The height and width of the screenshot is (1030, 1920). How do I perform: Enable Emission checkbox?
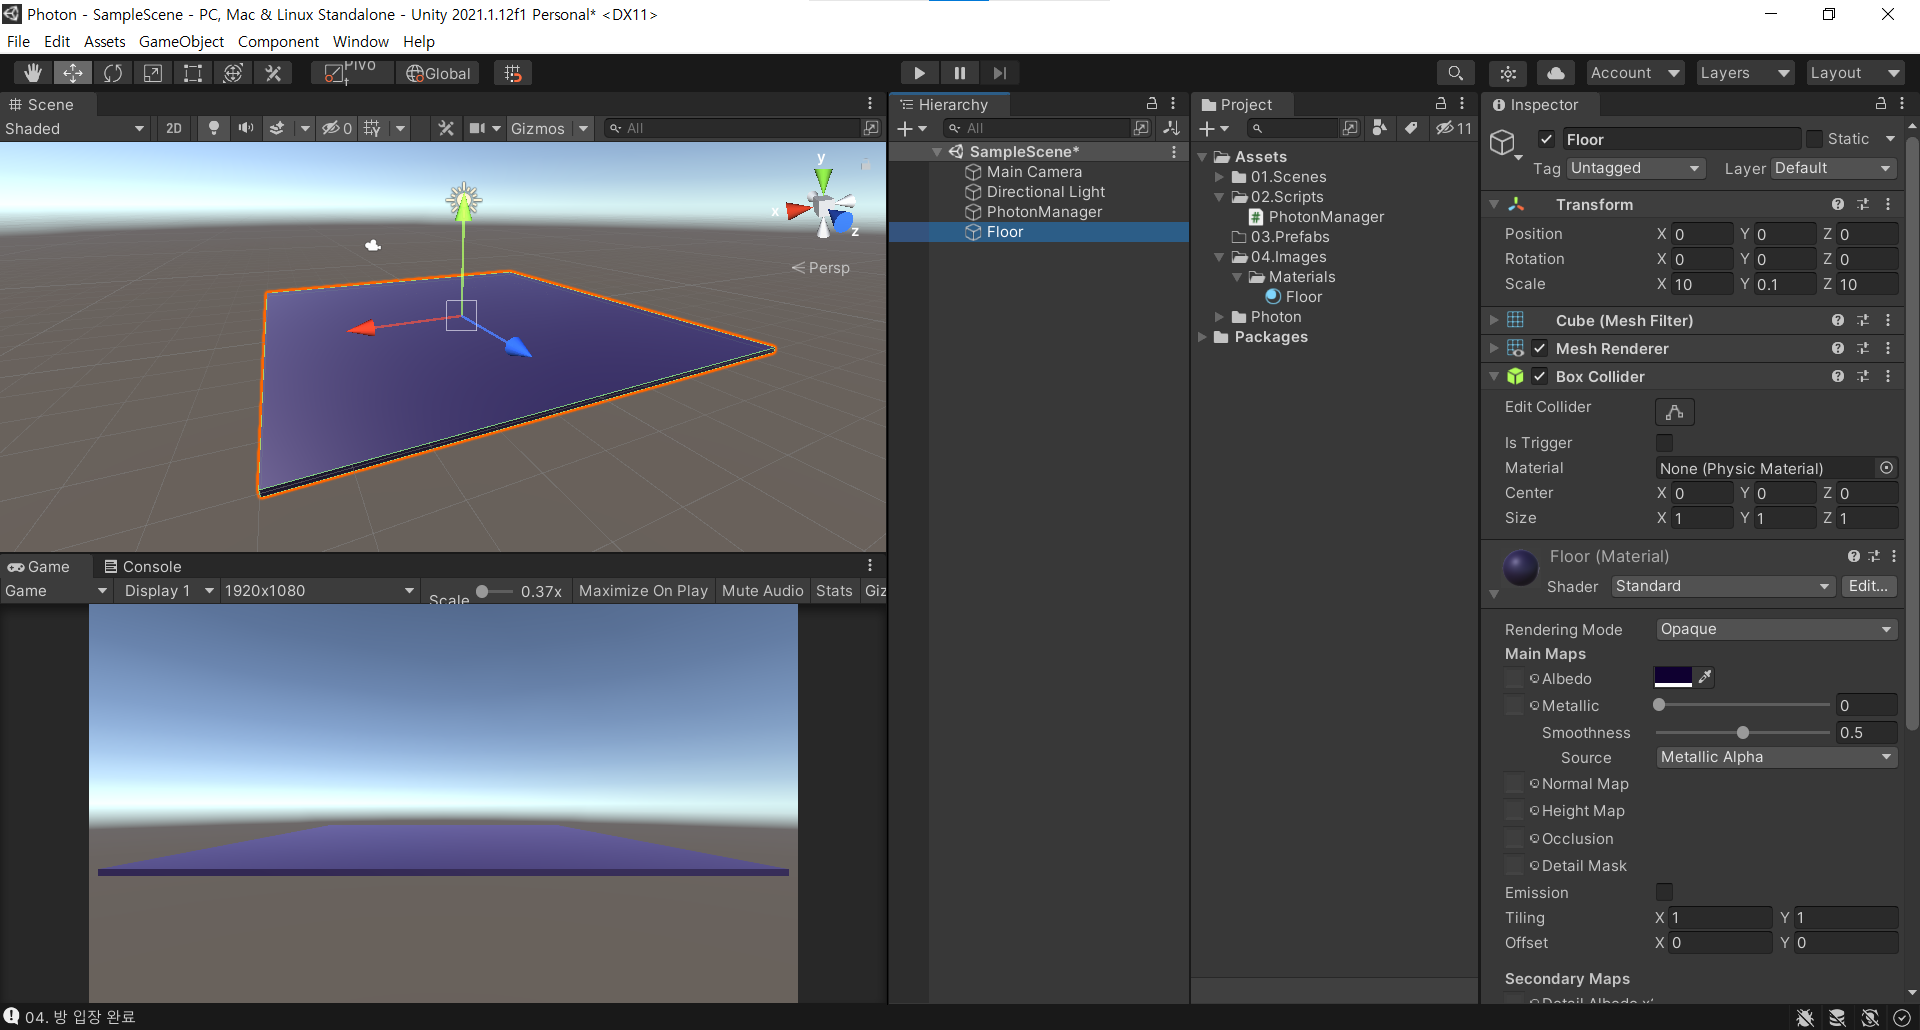pyautogui.click(x=1664, y=891)
